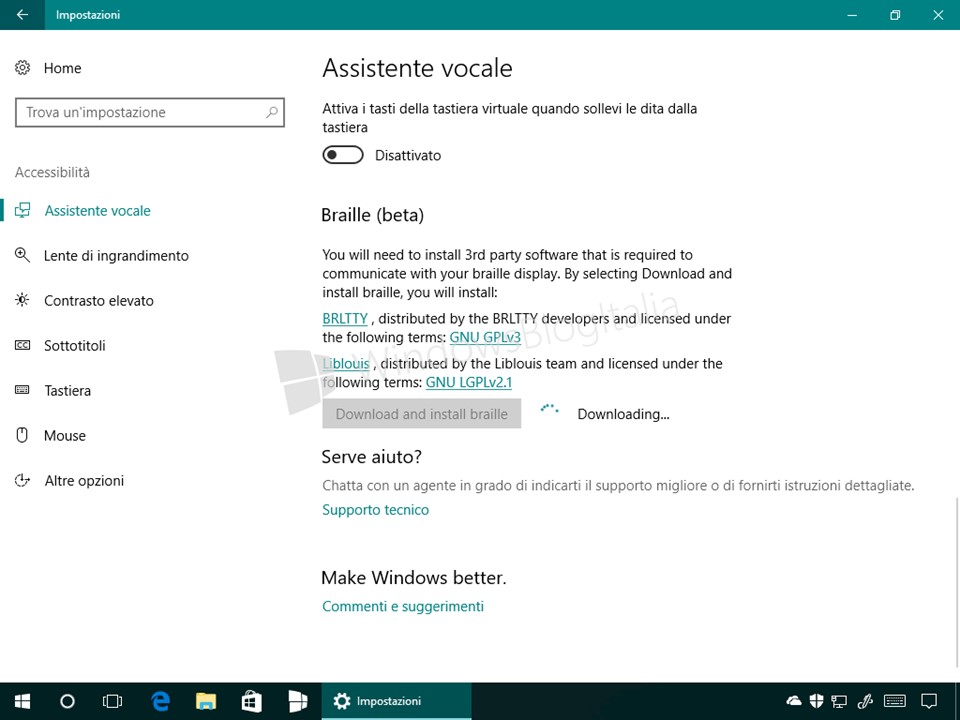Open Sottotitoli settings page

click(x=75, y=345)
